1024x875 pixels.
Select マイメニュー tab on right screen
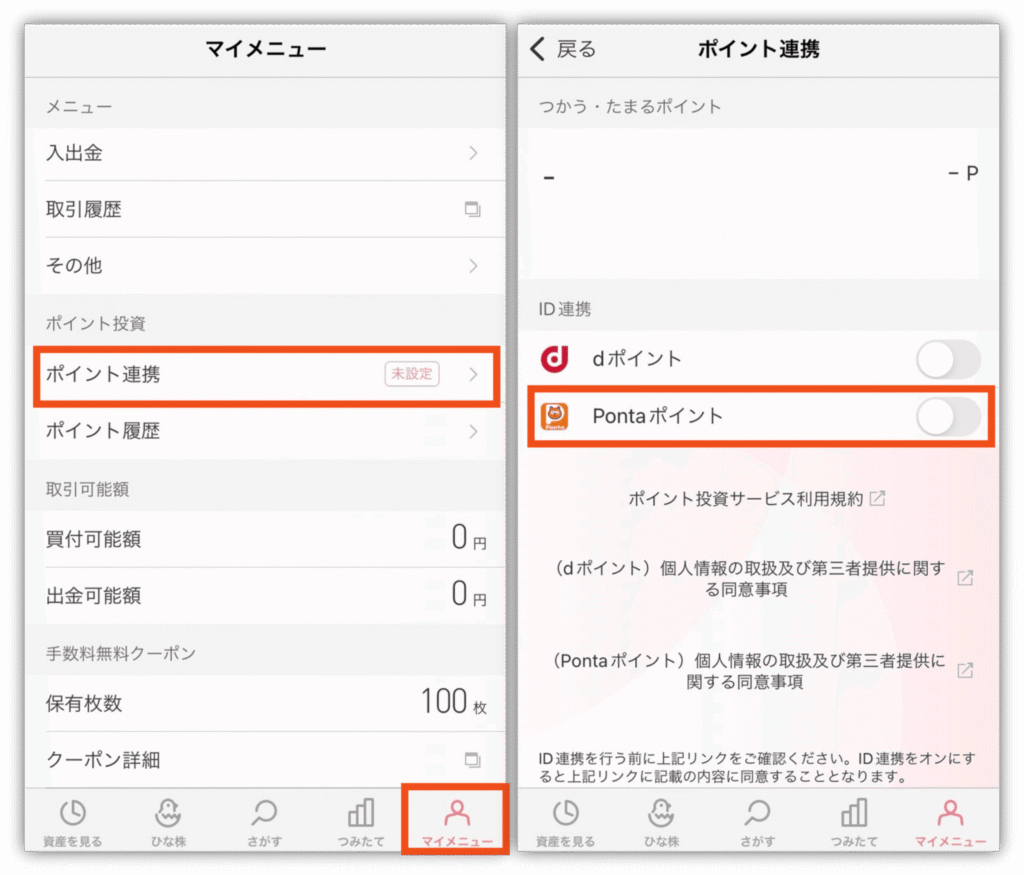[x=950, y=821]
